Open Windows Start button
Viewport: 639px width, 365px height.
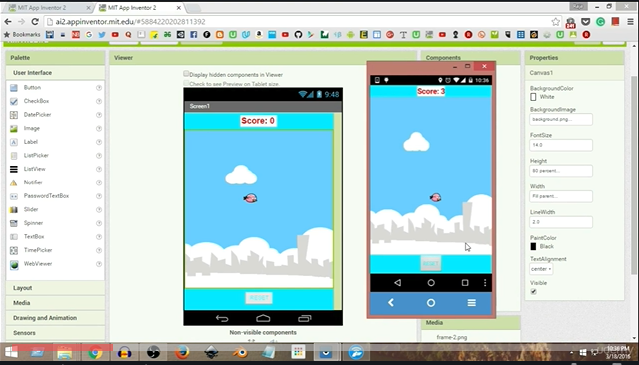[x=11, y=352]
